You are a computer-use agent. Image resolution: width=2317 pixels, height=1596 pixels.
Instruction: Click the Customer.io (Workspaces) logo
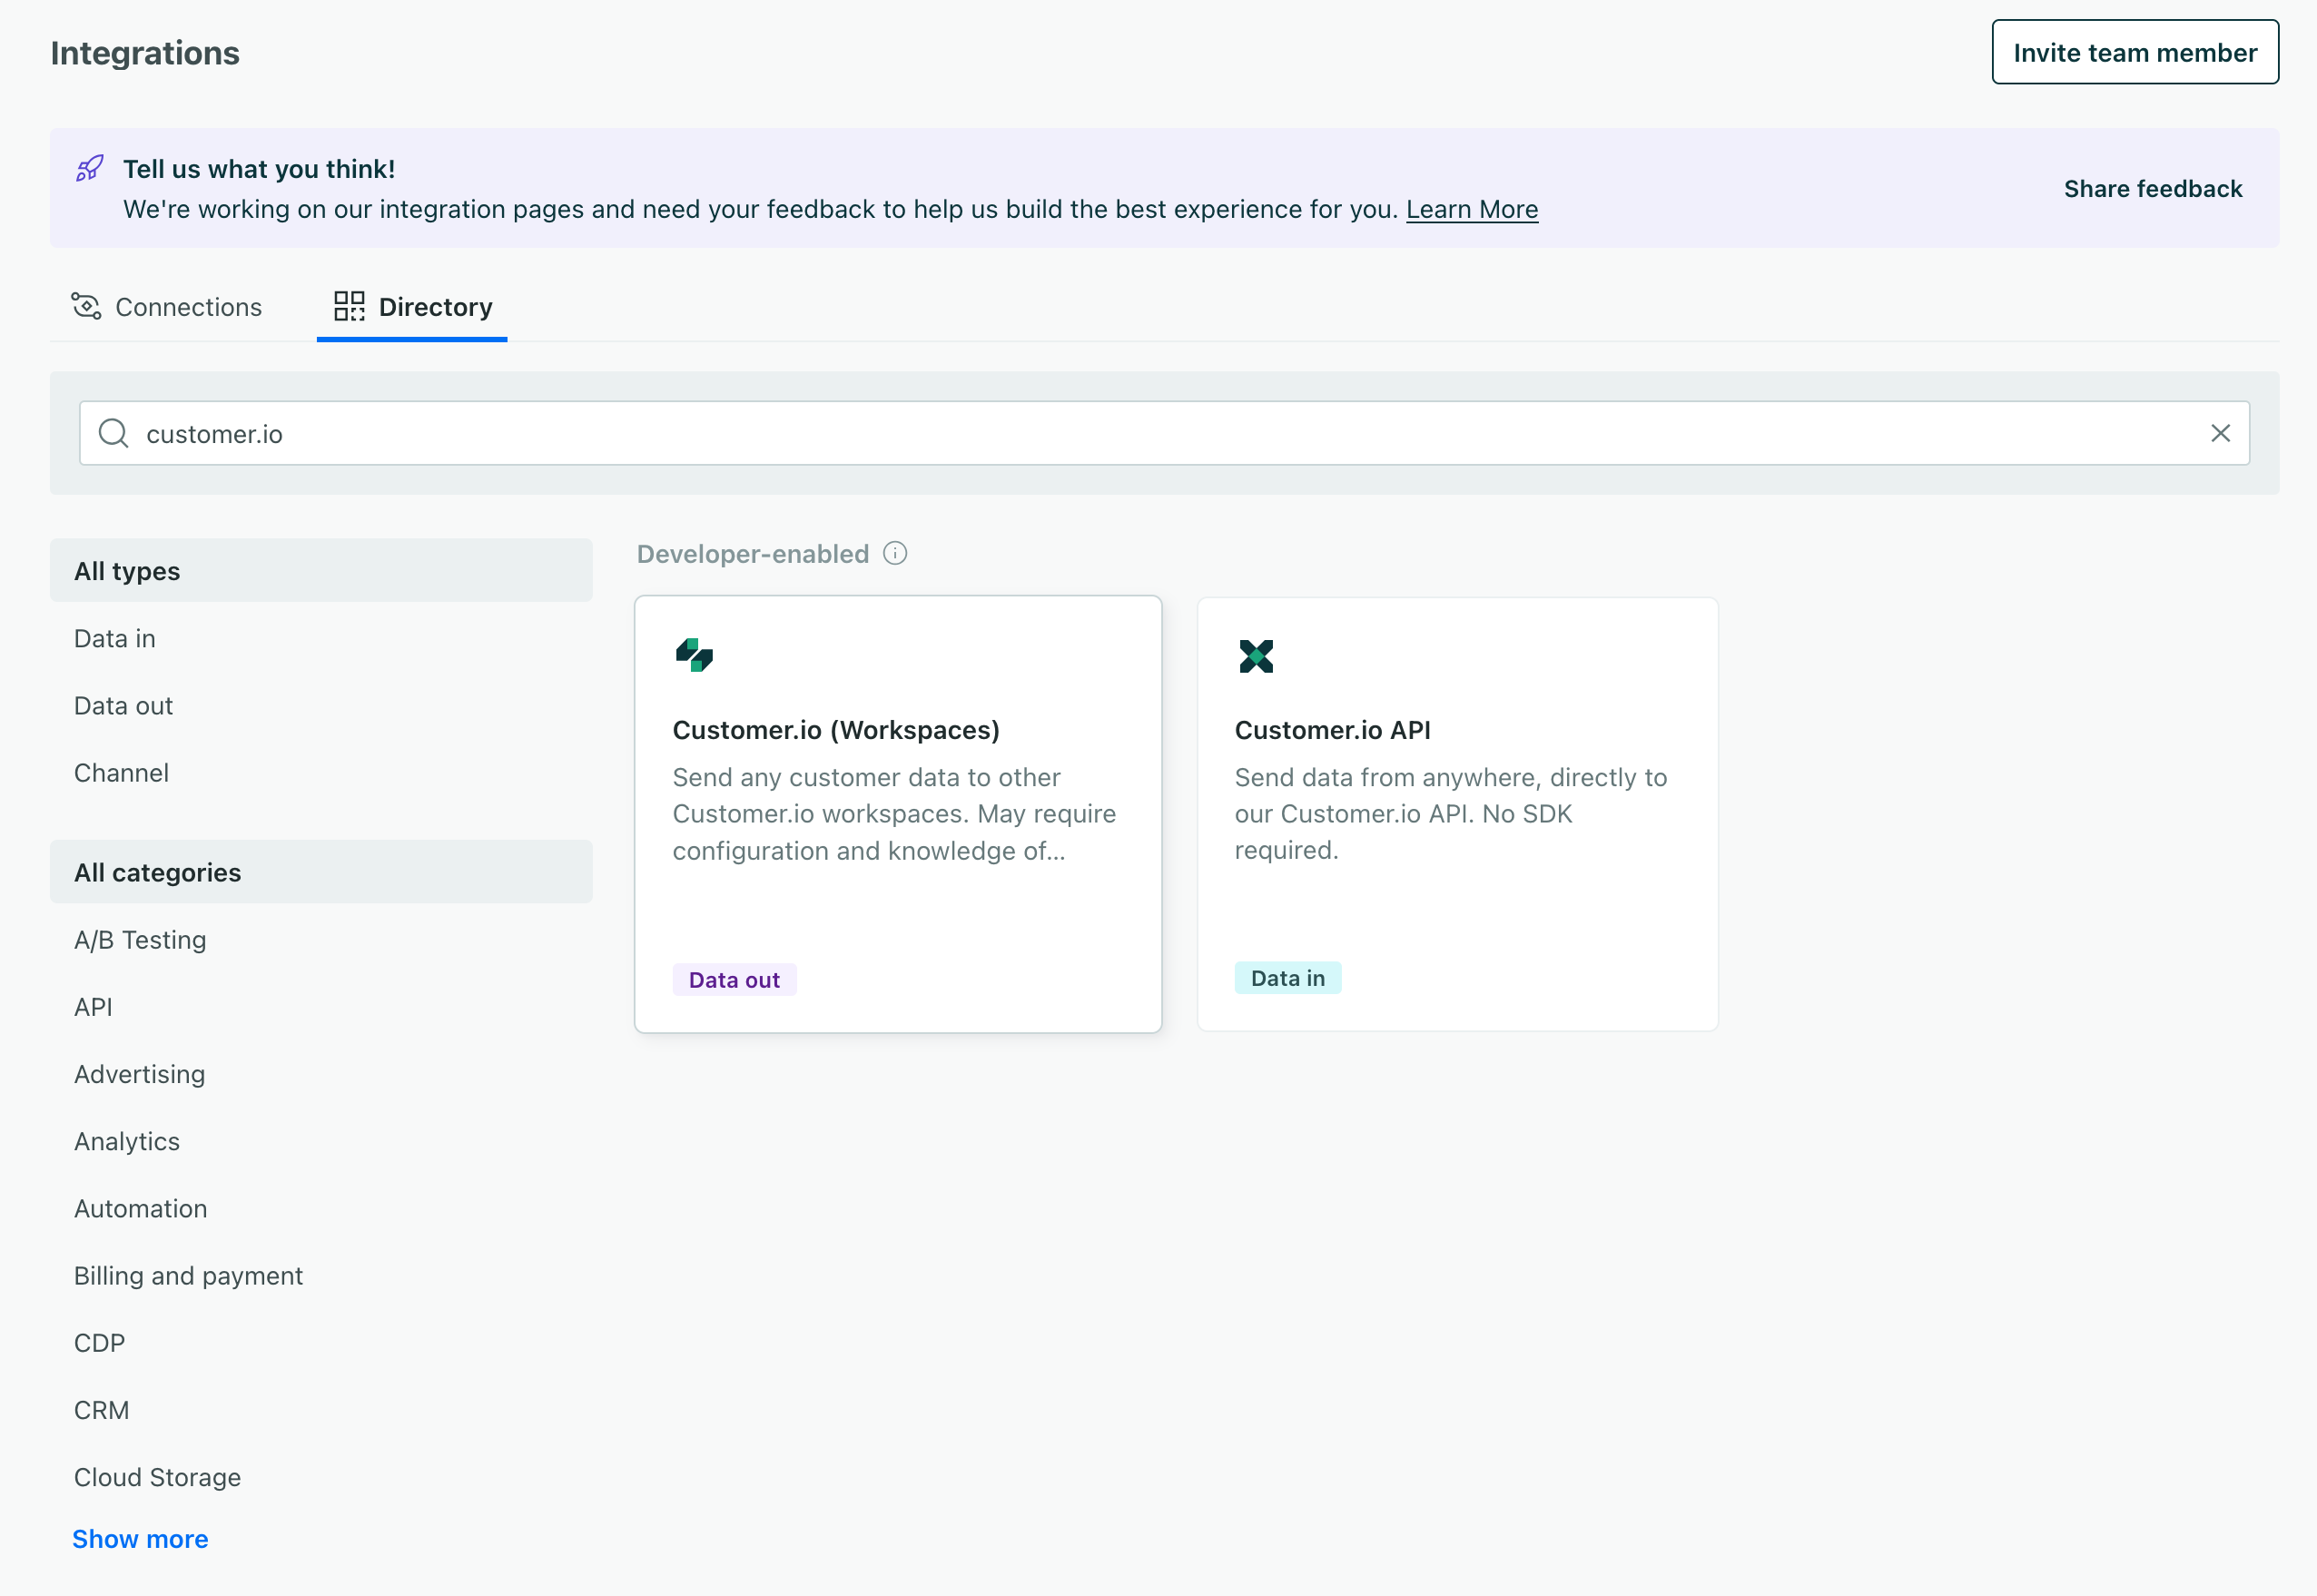695,654
